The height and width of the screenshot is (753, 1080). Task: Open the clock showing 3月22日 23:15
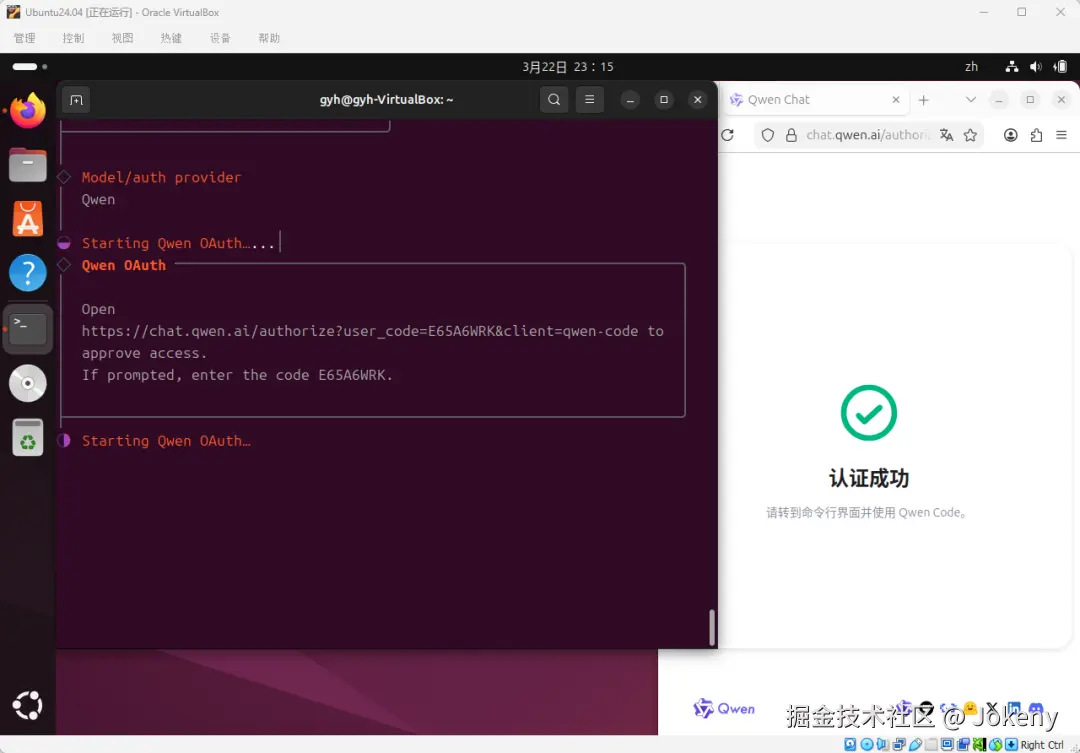coord(568,67)
